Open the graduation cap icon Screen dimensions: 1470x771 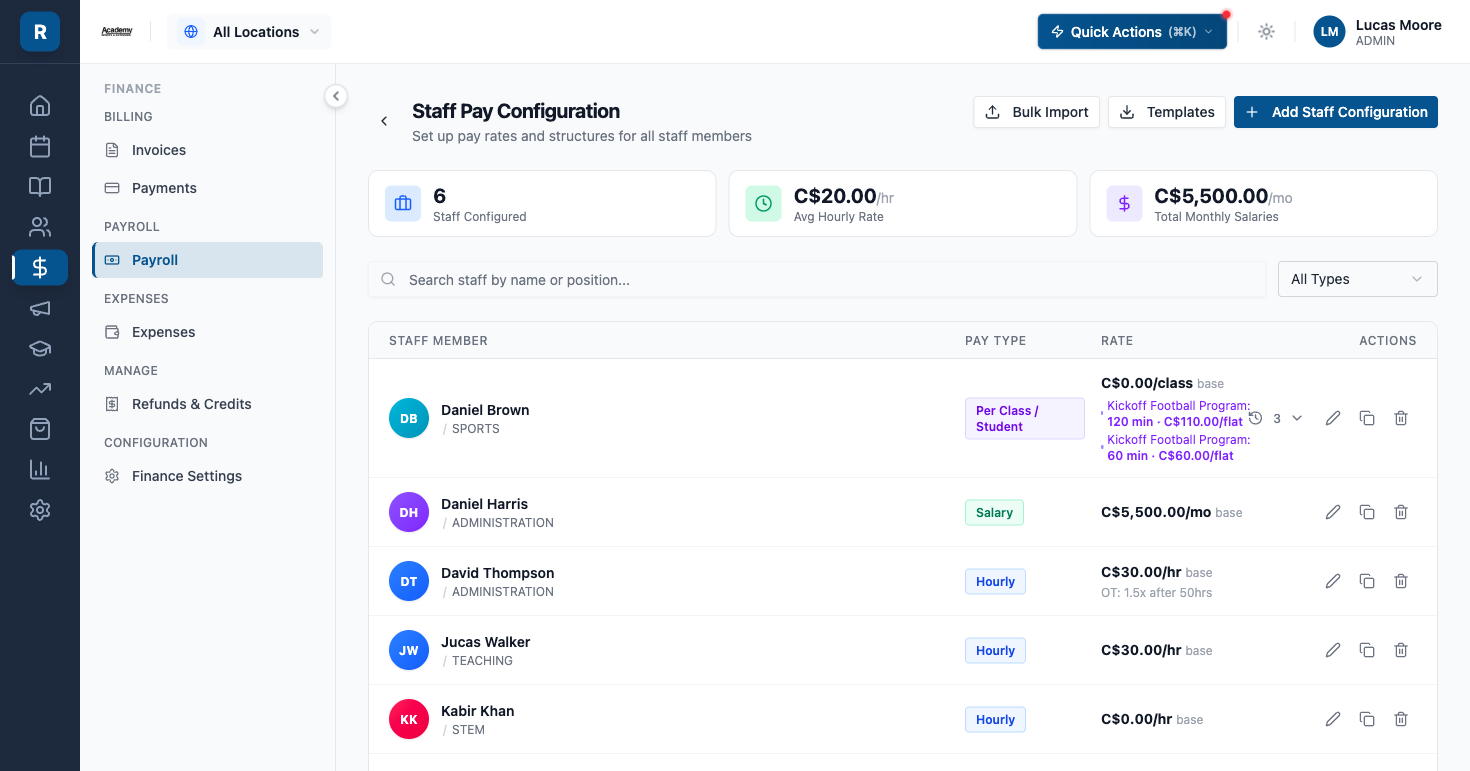(x=40, y=348)
